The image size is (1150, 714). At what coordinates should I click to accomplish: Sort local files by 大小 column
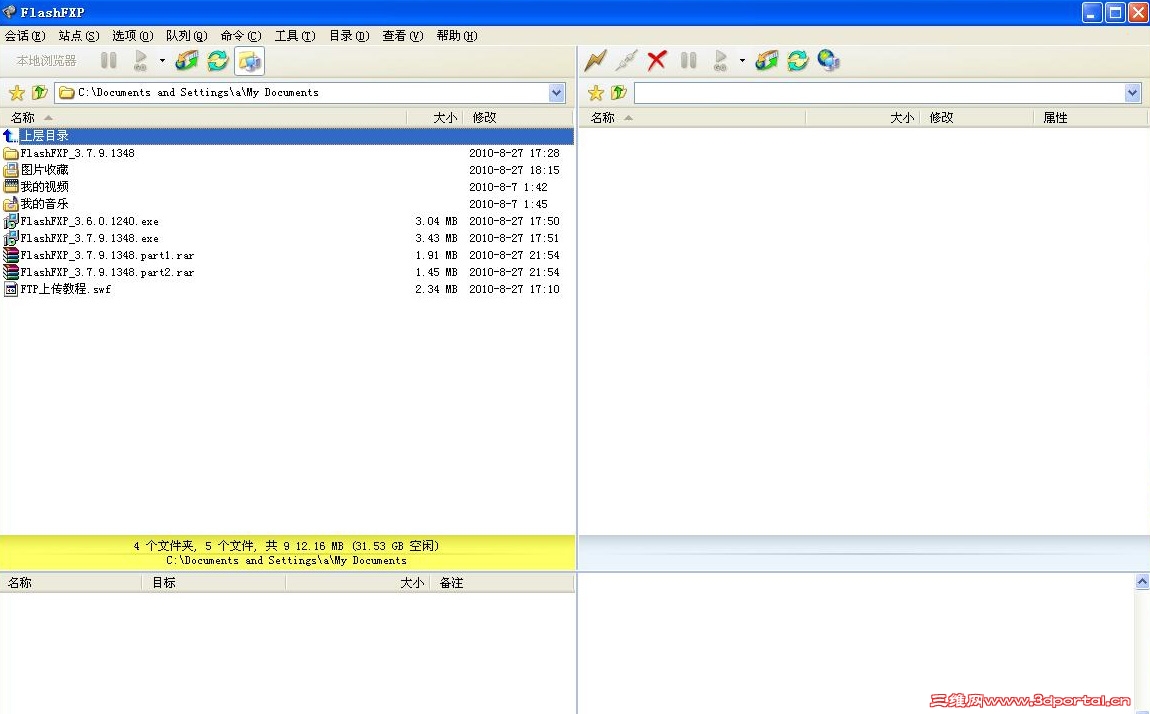[434, 117]
